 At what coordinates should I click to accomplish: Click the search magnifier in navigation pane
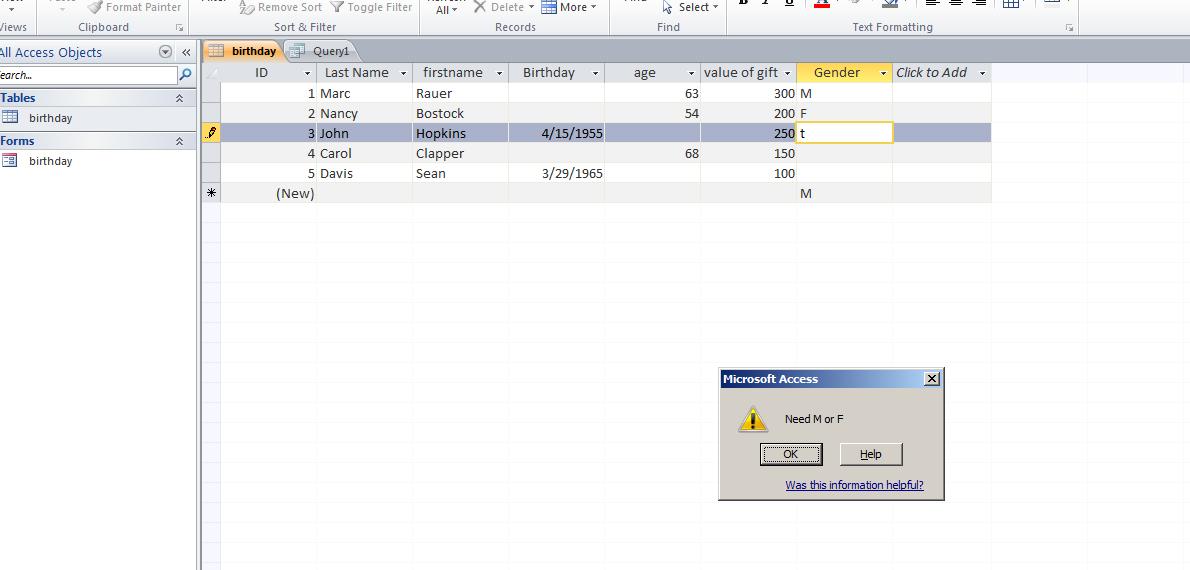click(185, 75)
